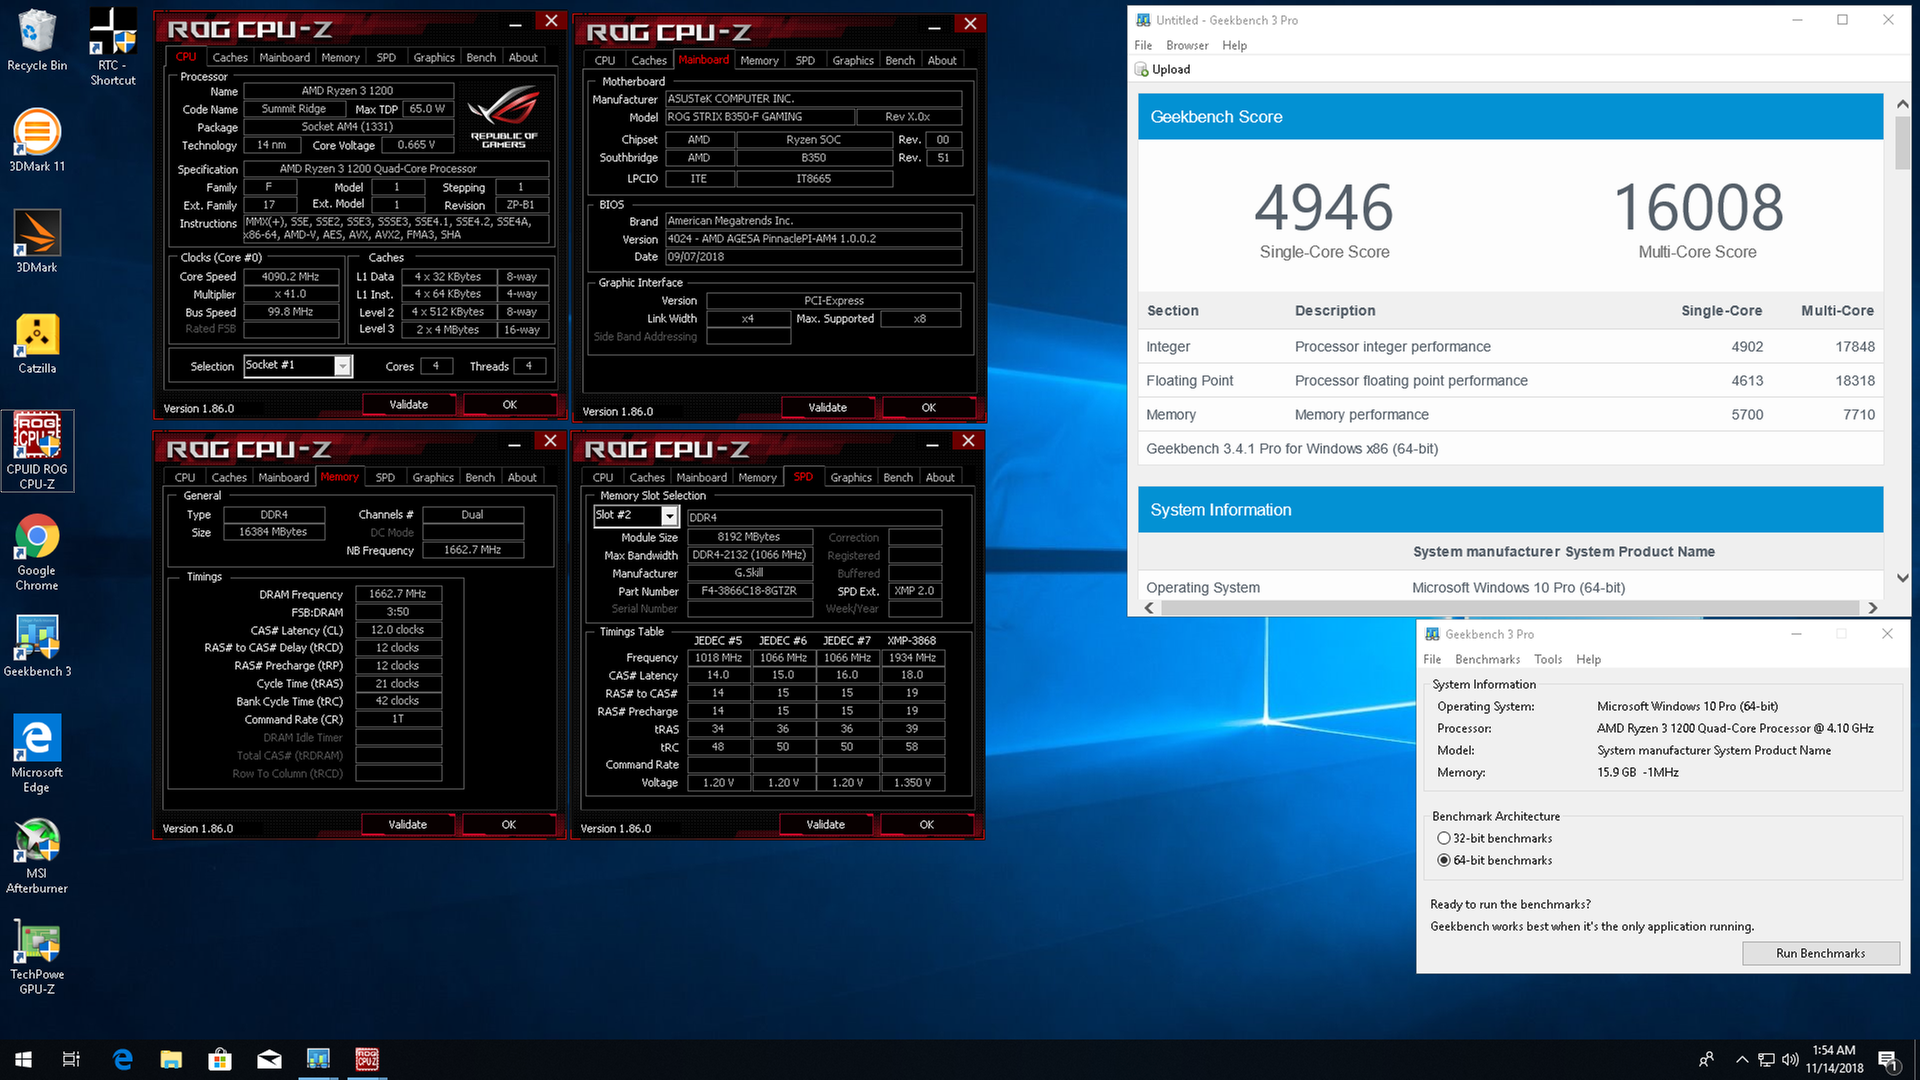The height and width of the screenshot is (1080, 1920).
Task: Click the Integer row single-core score 4902
Action: (x=1747, y=347)
